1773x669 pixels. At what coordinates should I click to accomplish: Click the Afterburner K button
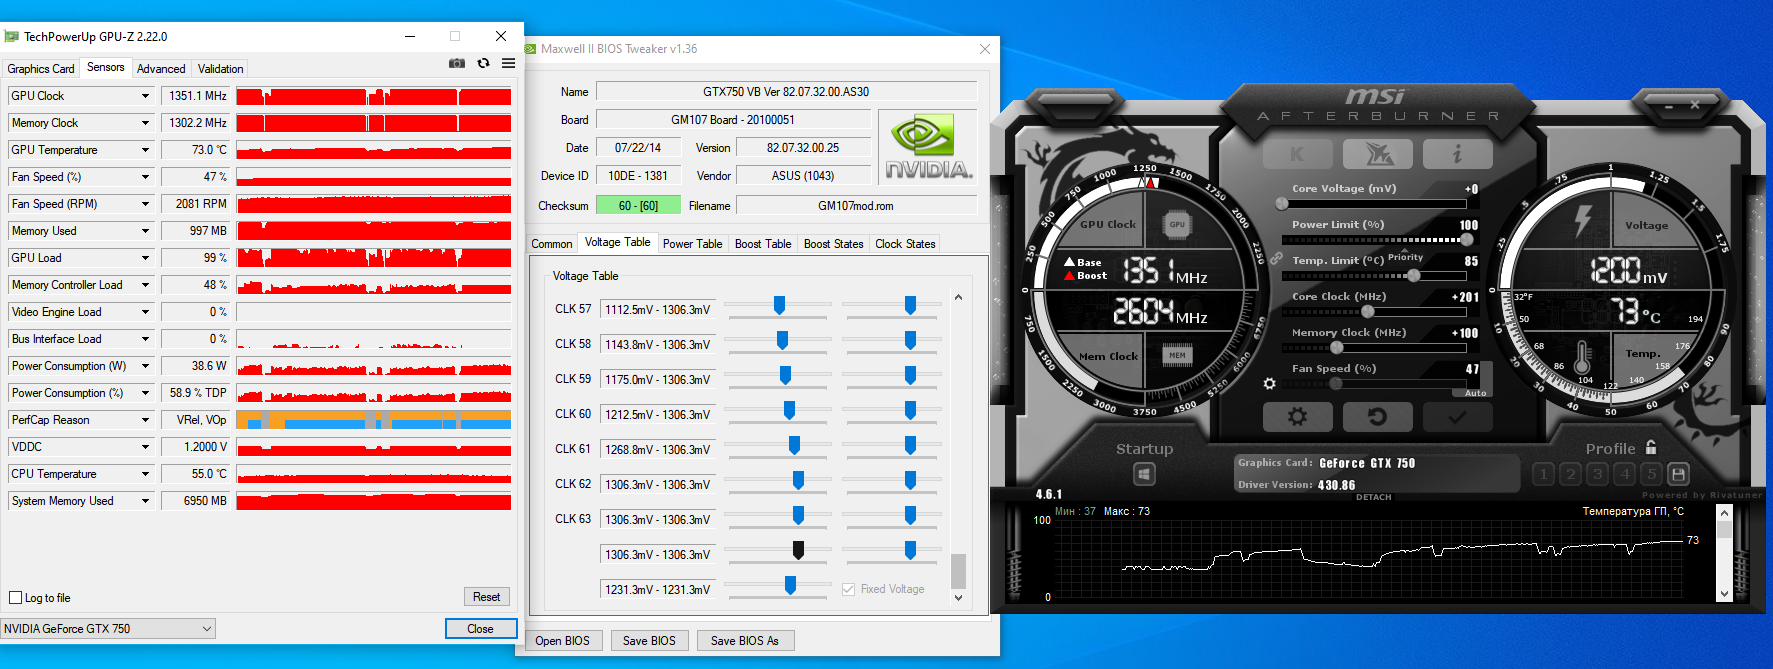click(1297, 154)
